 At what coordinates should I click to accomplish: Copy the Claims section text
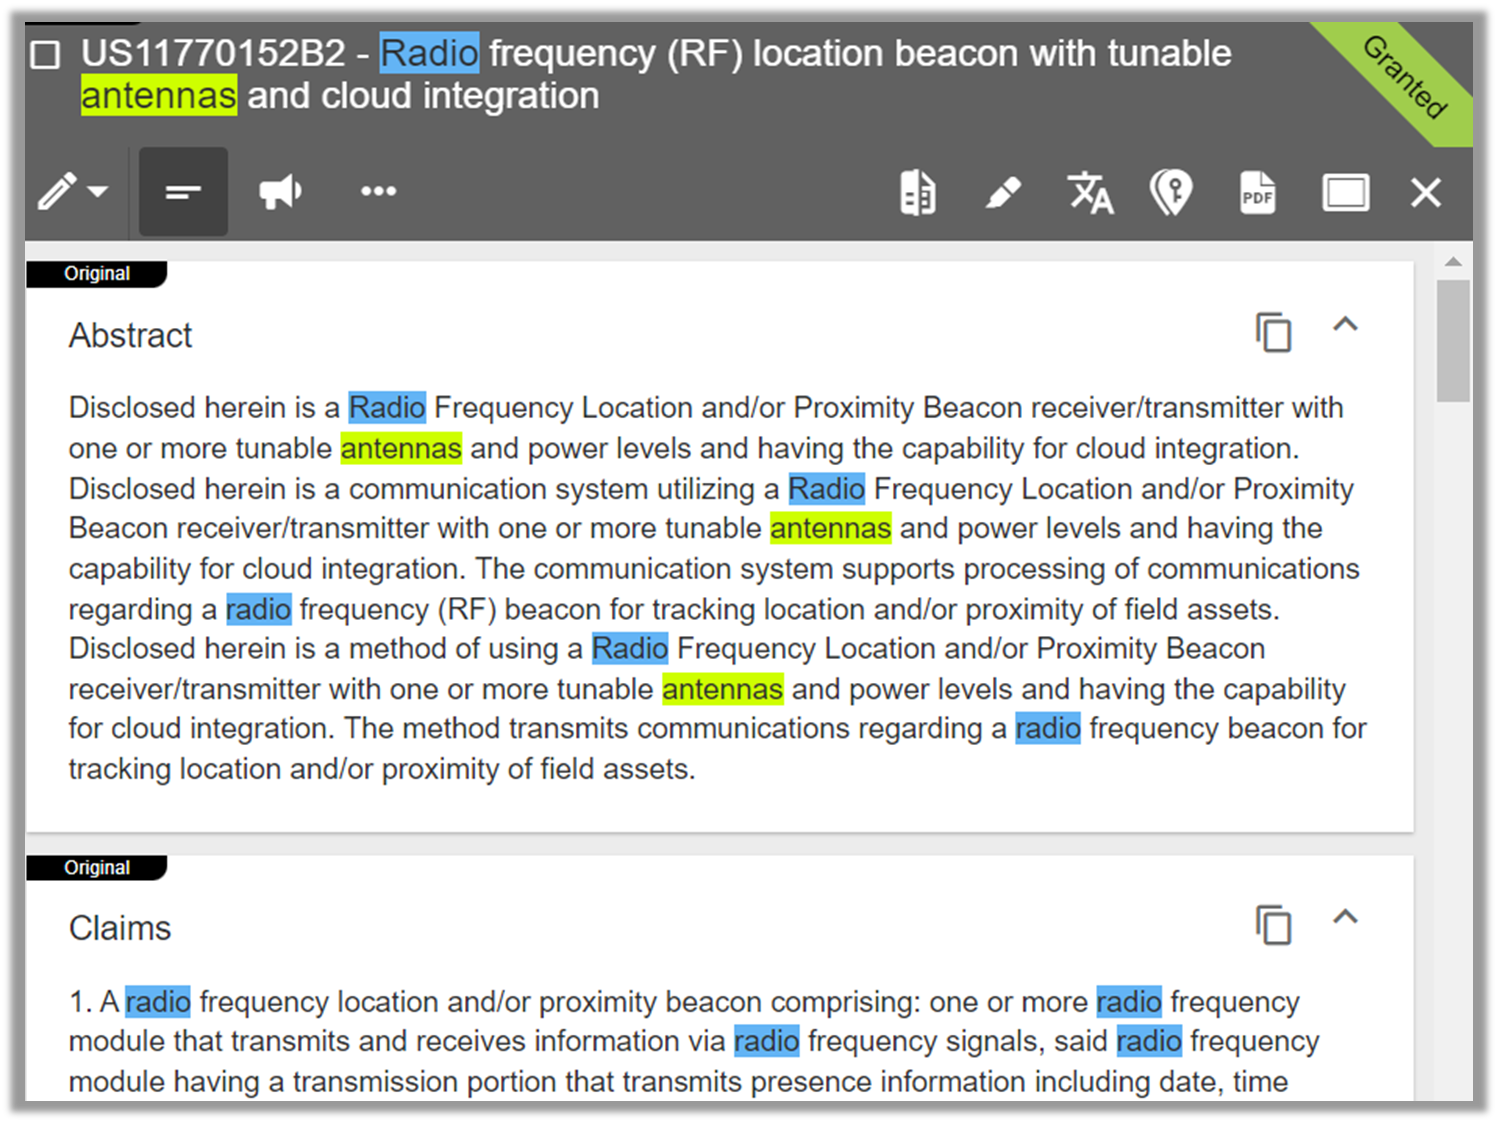click(1273, 925)
